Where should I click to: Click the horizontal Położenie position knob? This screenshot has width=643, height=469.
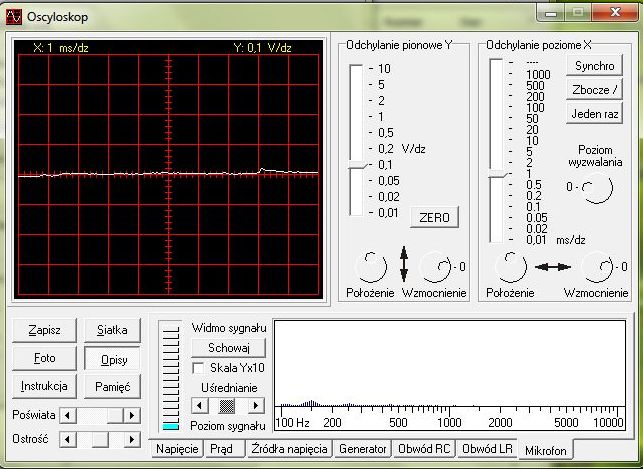(511, 267)
